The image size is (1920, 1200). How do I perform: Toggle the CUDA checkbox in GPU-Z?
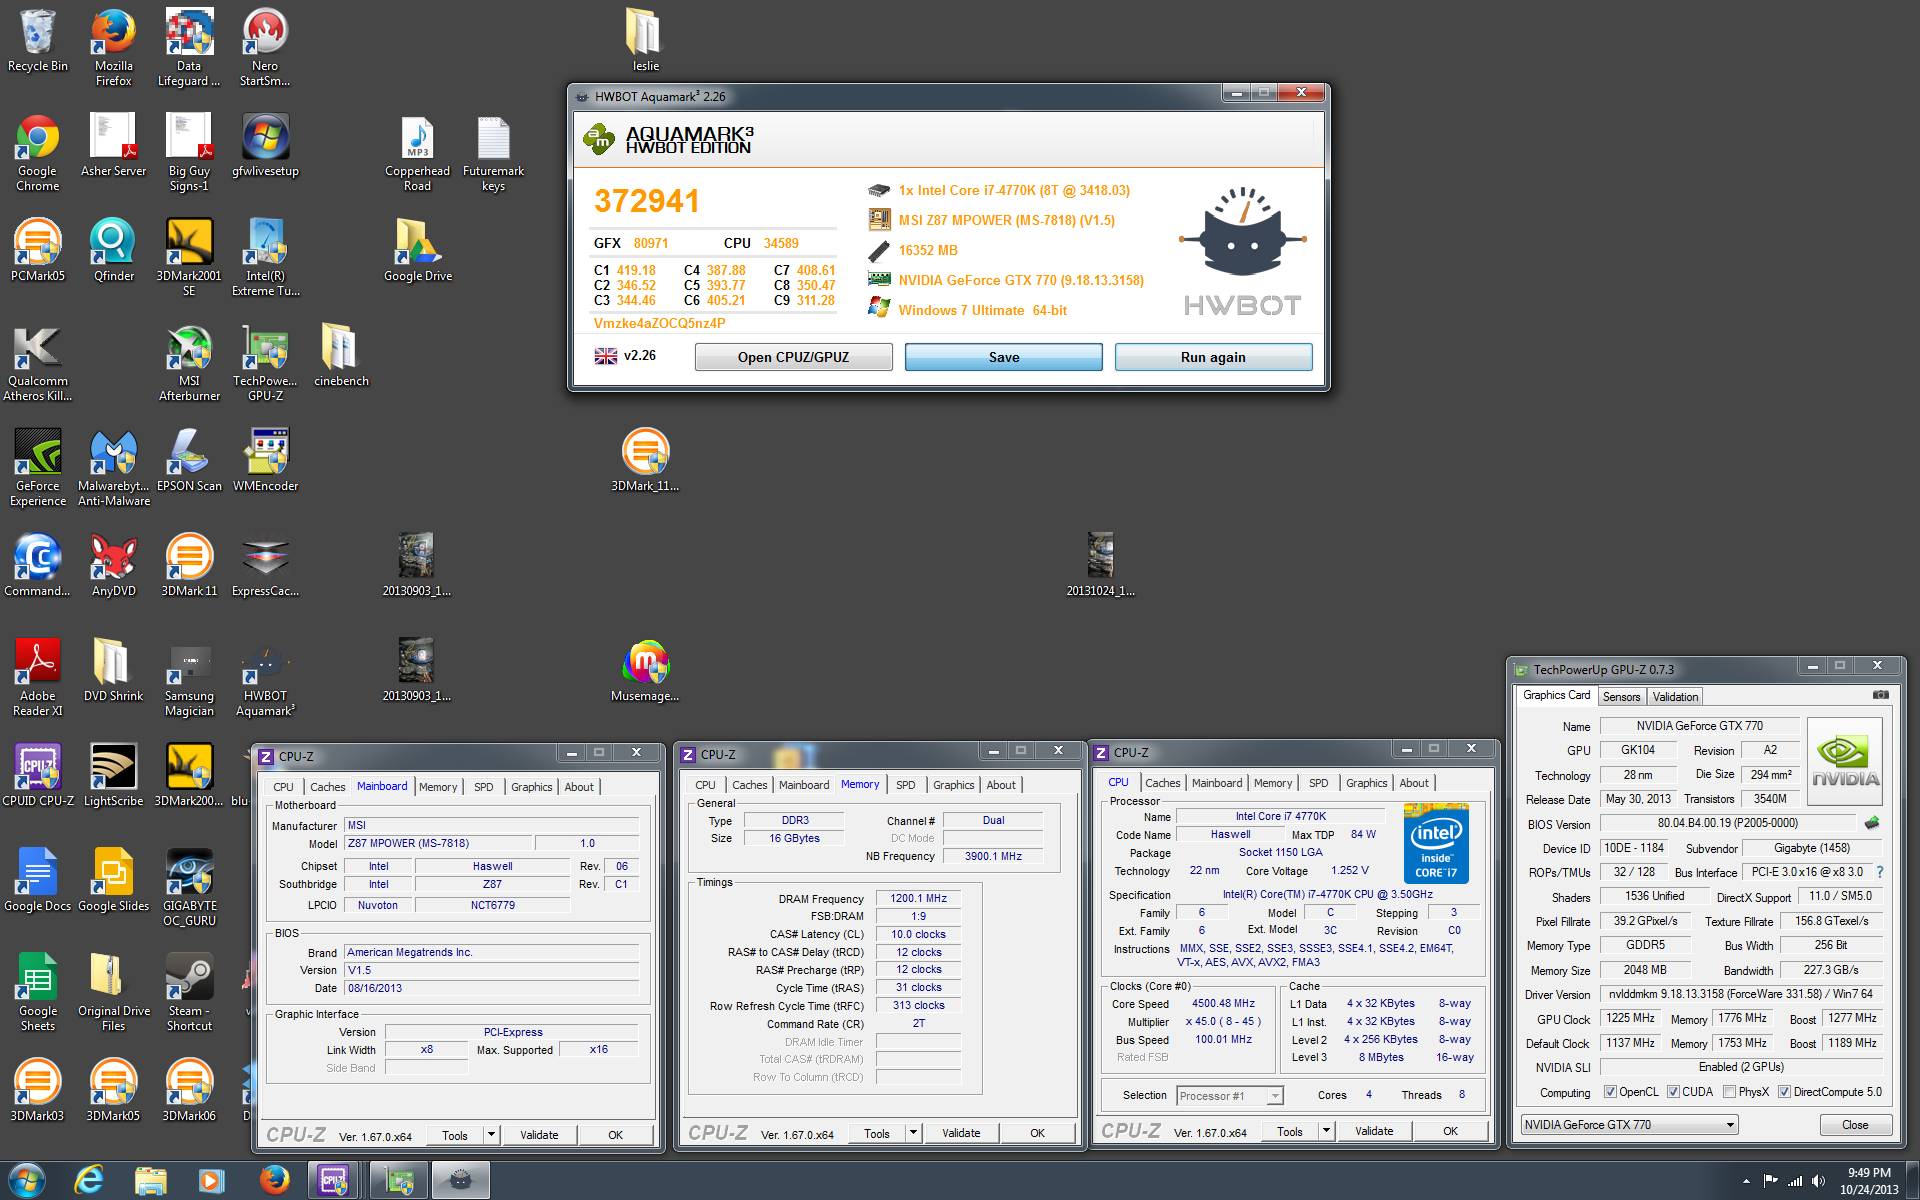(1673, 1092)
